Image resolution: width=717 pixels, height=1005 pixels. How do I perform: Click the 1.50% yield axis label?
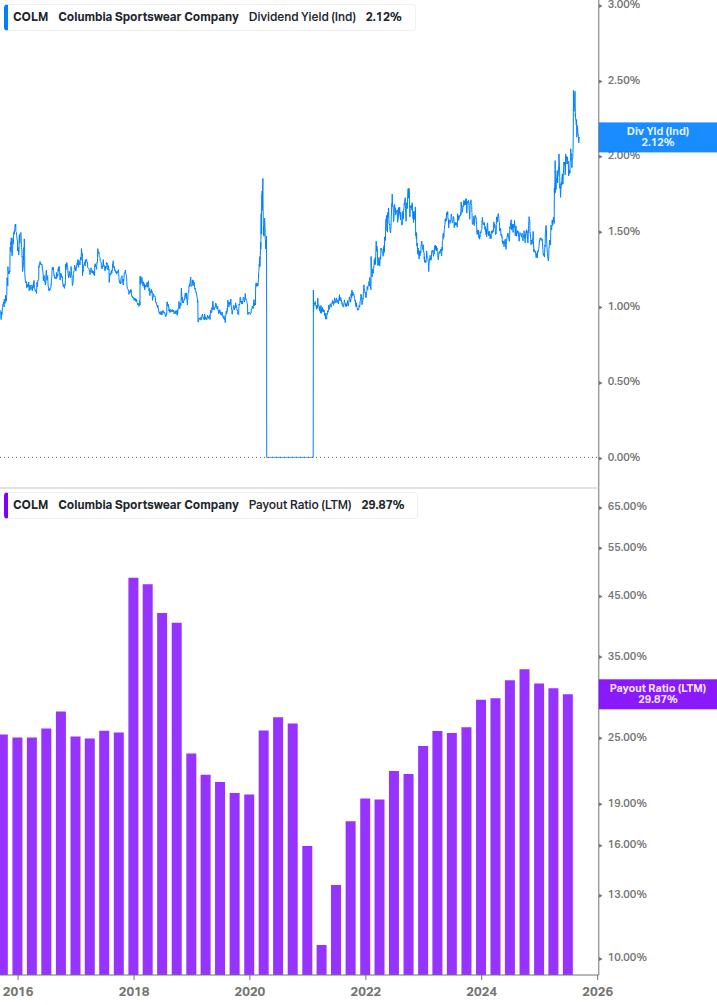point(624,231)
